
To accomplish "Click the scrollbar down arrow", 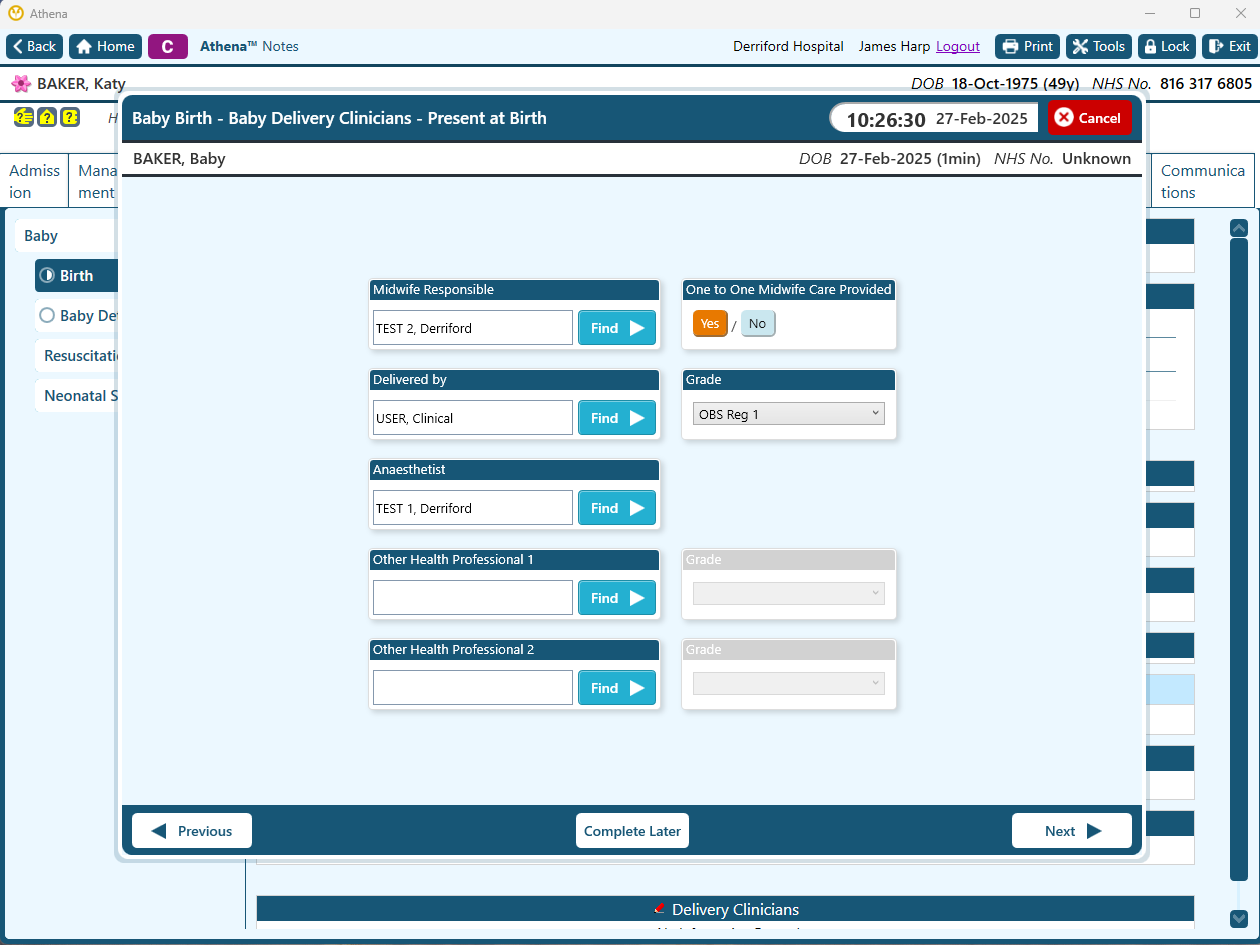I will (1239, 918).
